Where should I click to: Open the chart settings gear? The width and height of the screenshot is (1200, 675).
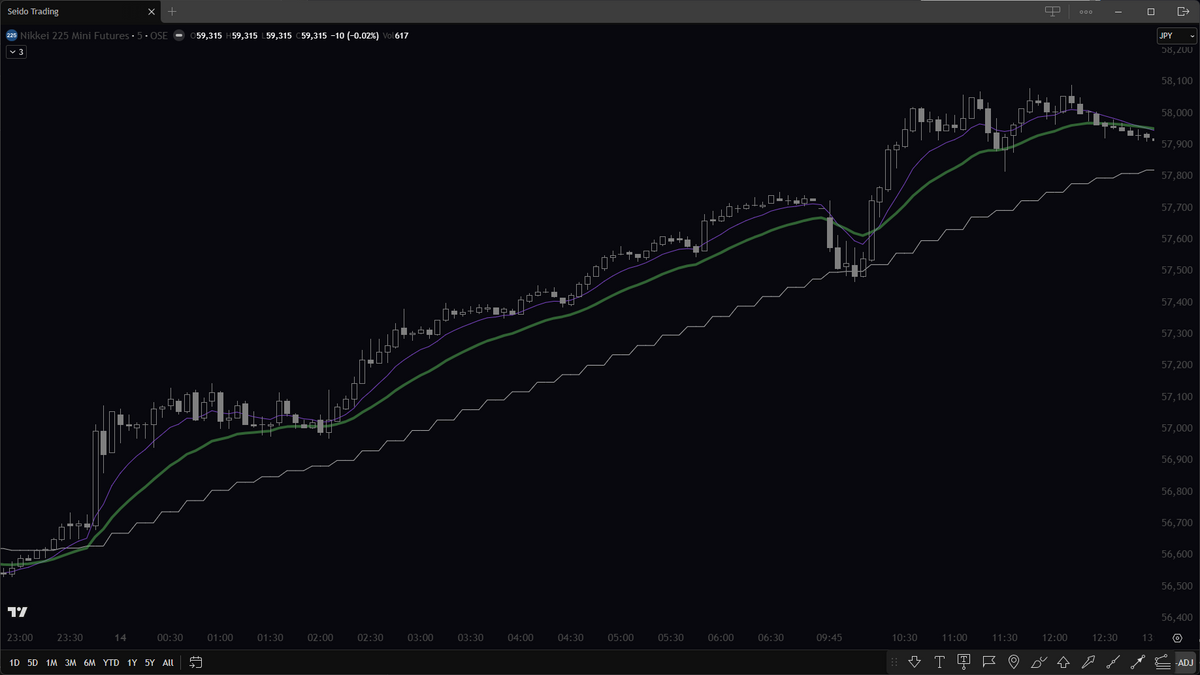(x=1177, y=638)
